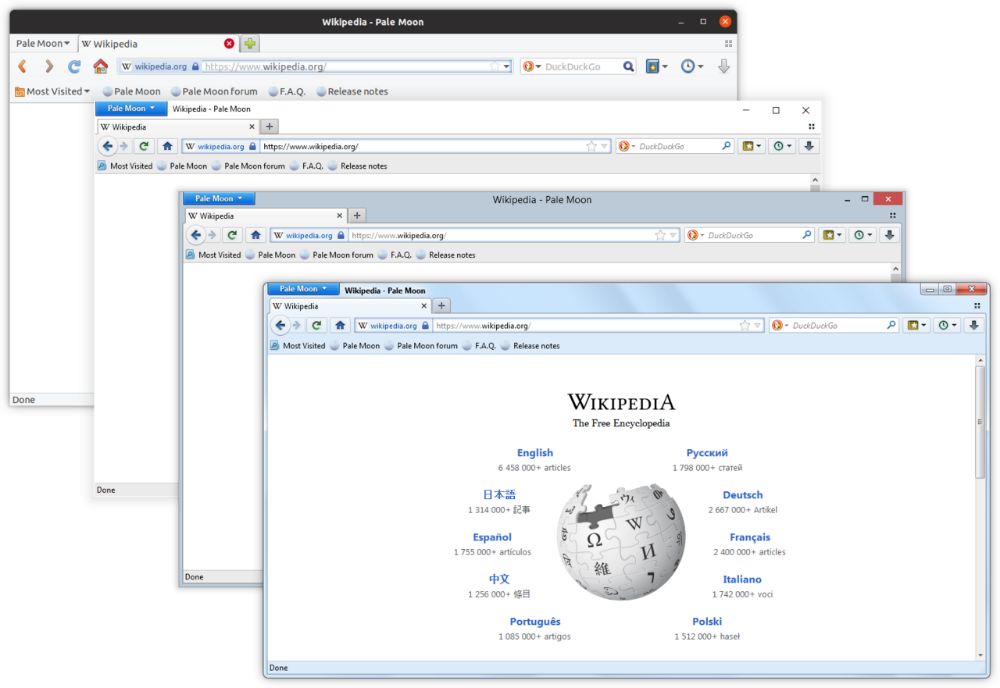The height and width of the screenshot is (688, 1000).
Task: Click red Home icon in the Ubuntu window
Action: [x=100, y=66]
